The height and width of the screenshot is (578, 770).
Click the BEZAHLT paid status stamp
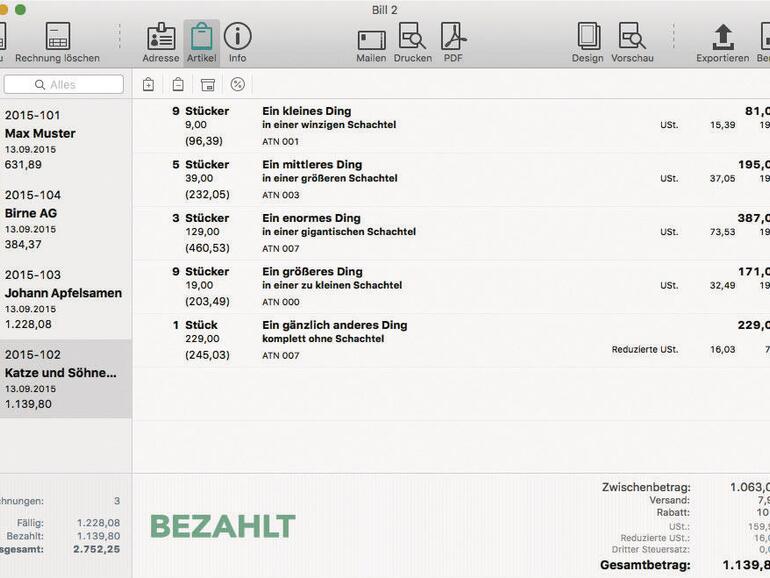click(x=222, y=526)
